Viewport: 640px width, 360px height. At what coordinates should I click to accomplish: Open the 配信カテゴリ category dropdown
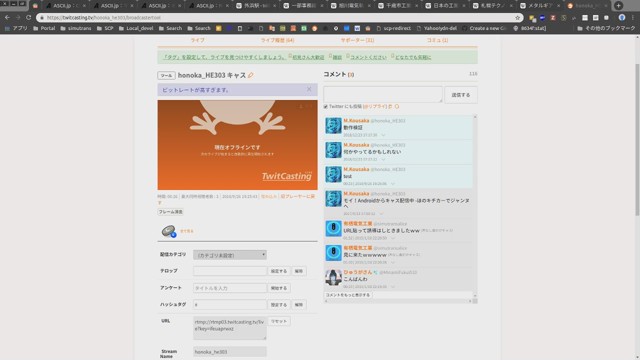click(x=230, y=255)
